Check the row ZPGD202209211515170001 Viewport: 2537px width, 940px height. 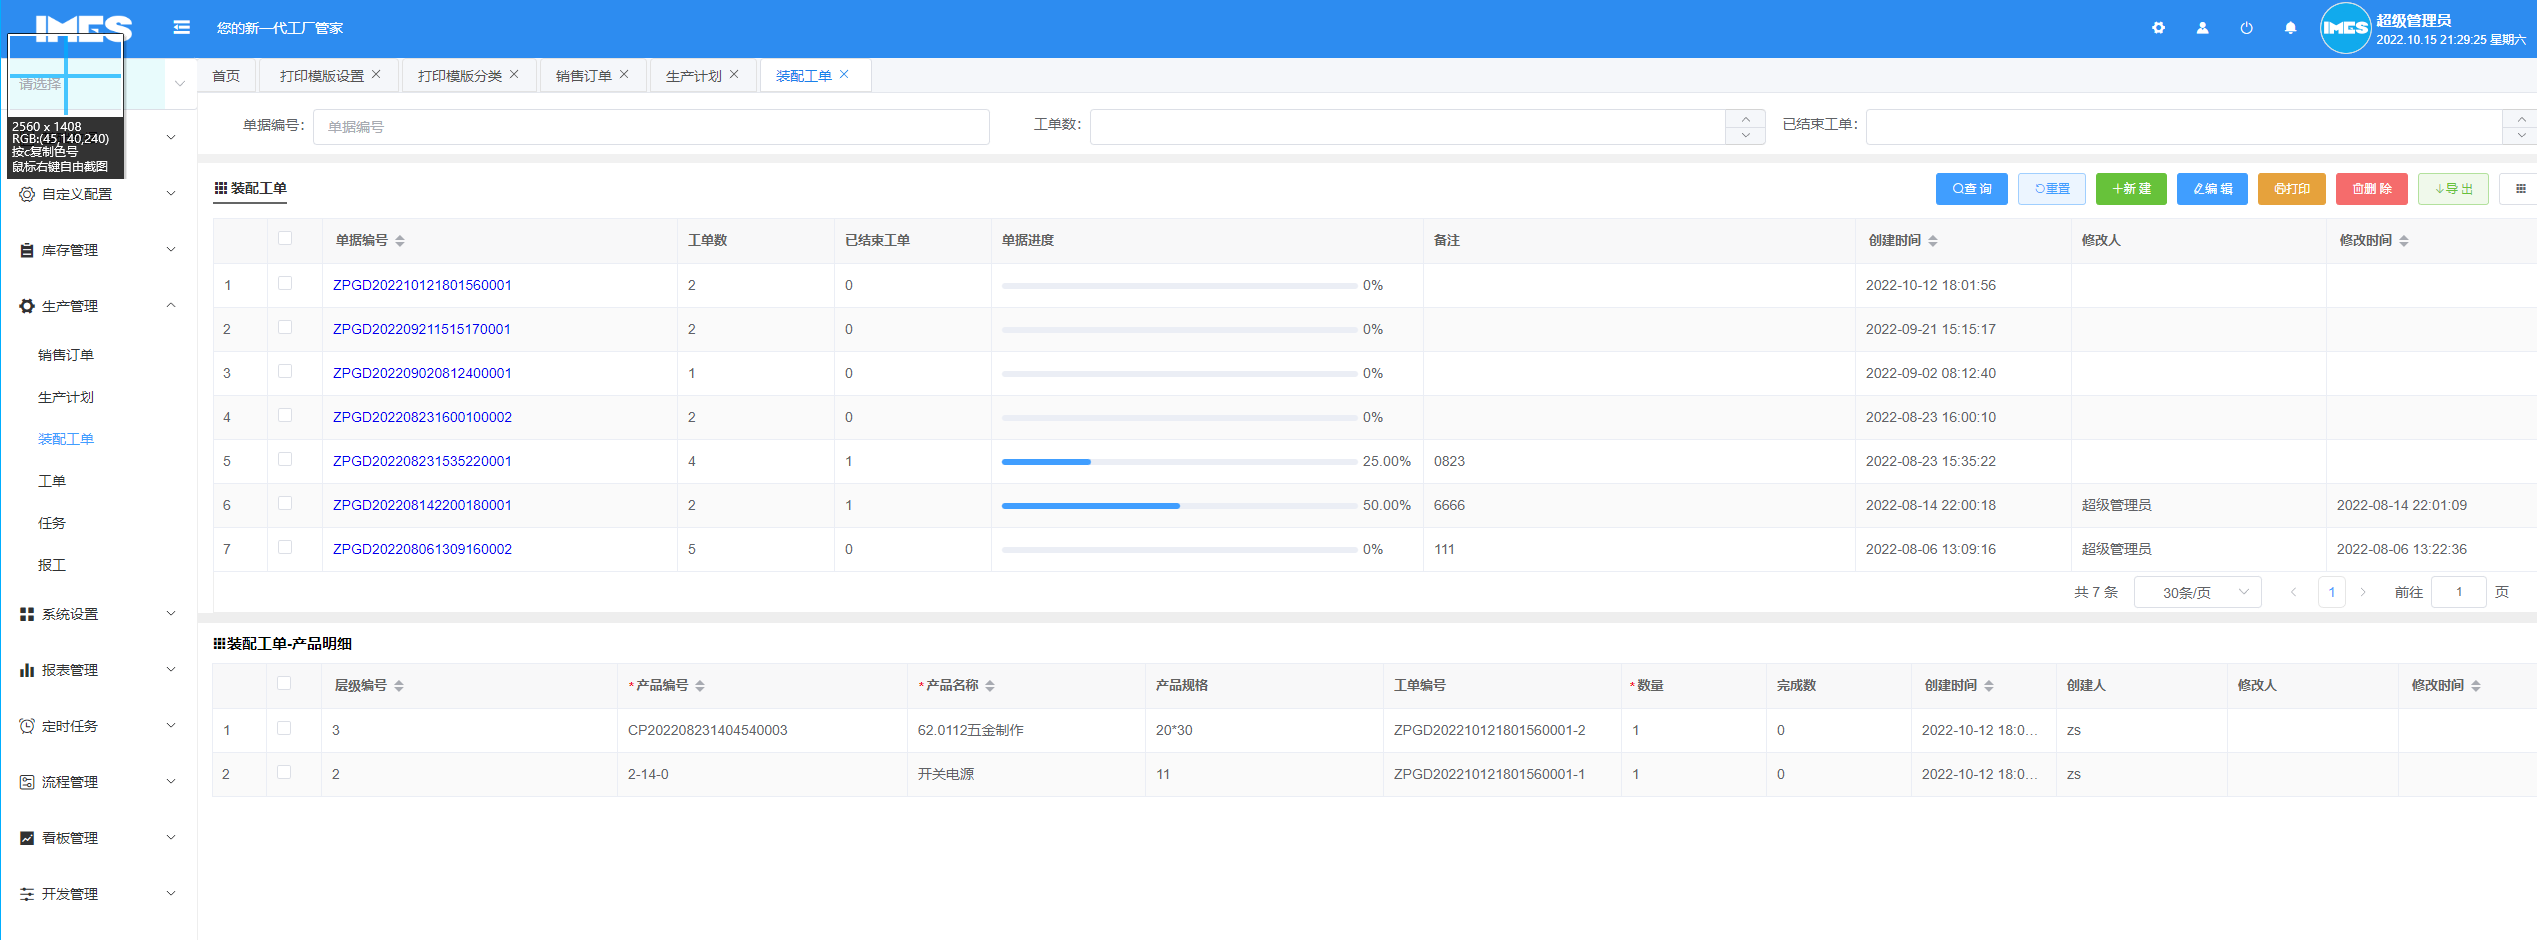pos(285,327)
